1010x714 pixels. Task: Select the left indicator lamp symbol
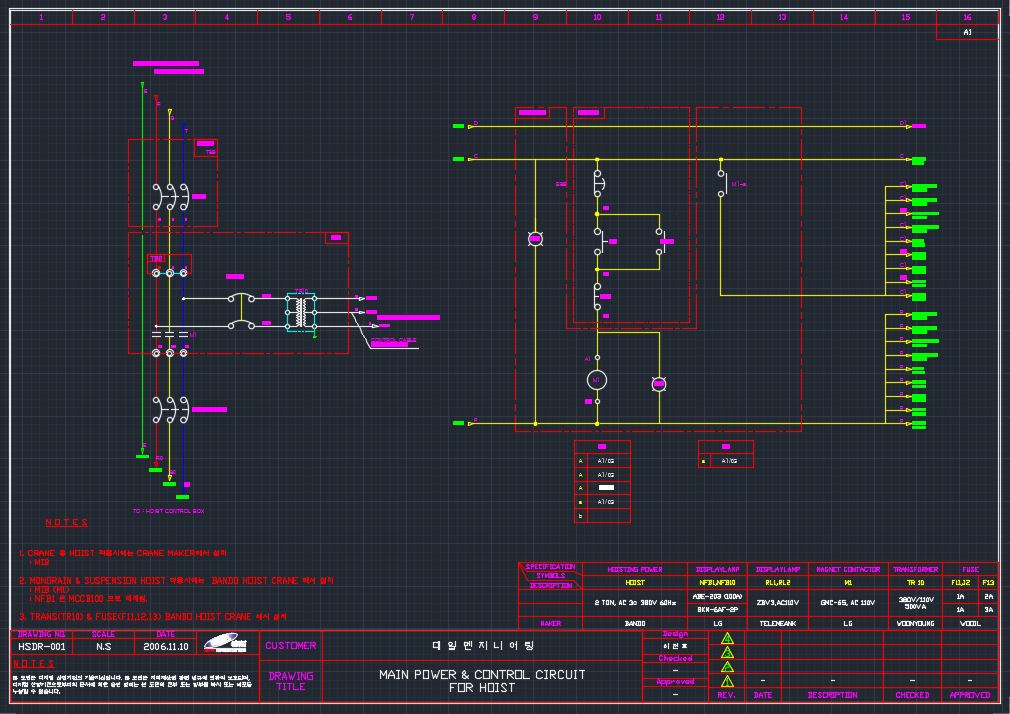tap(535, 239)
